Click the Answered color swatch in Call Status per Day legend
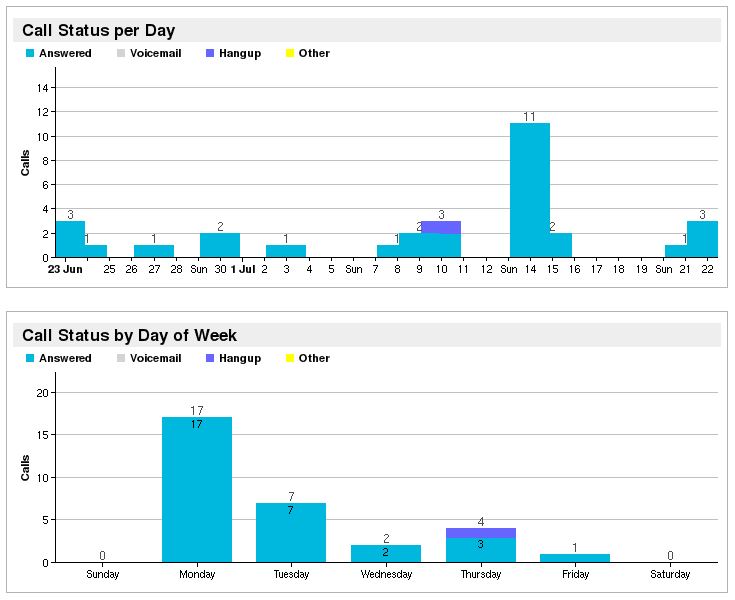The image size is (735, 600). click(30, 53)
